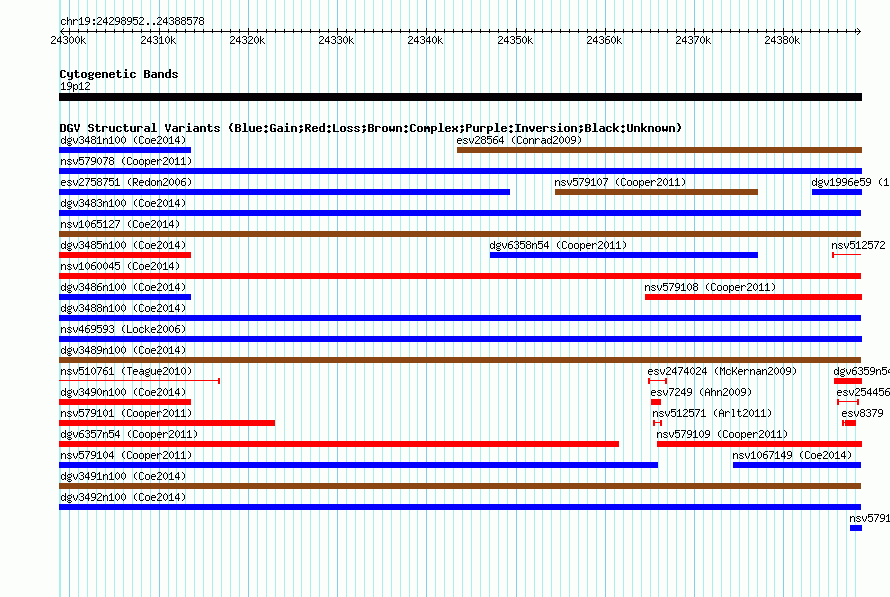This screenshot has height=597, width=890.
Task: Click dgv3492n100 (Coe2014) label
Action: coord(123,497)
